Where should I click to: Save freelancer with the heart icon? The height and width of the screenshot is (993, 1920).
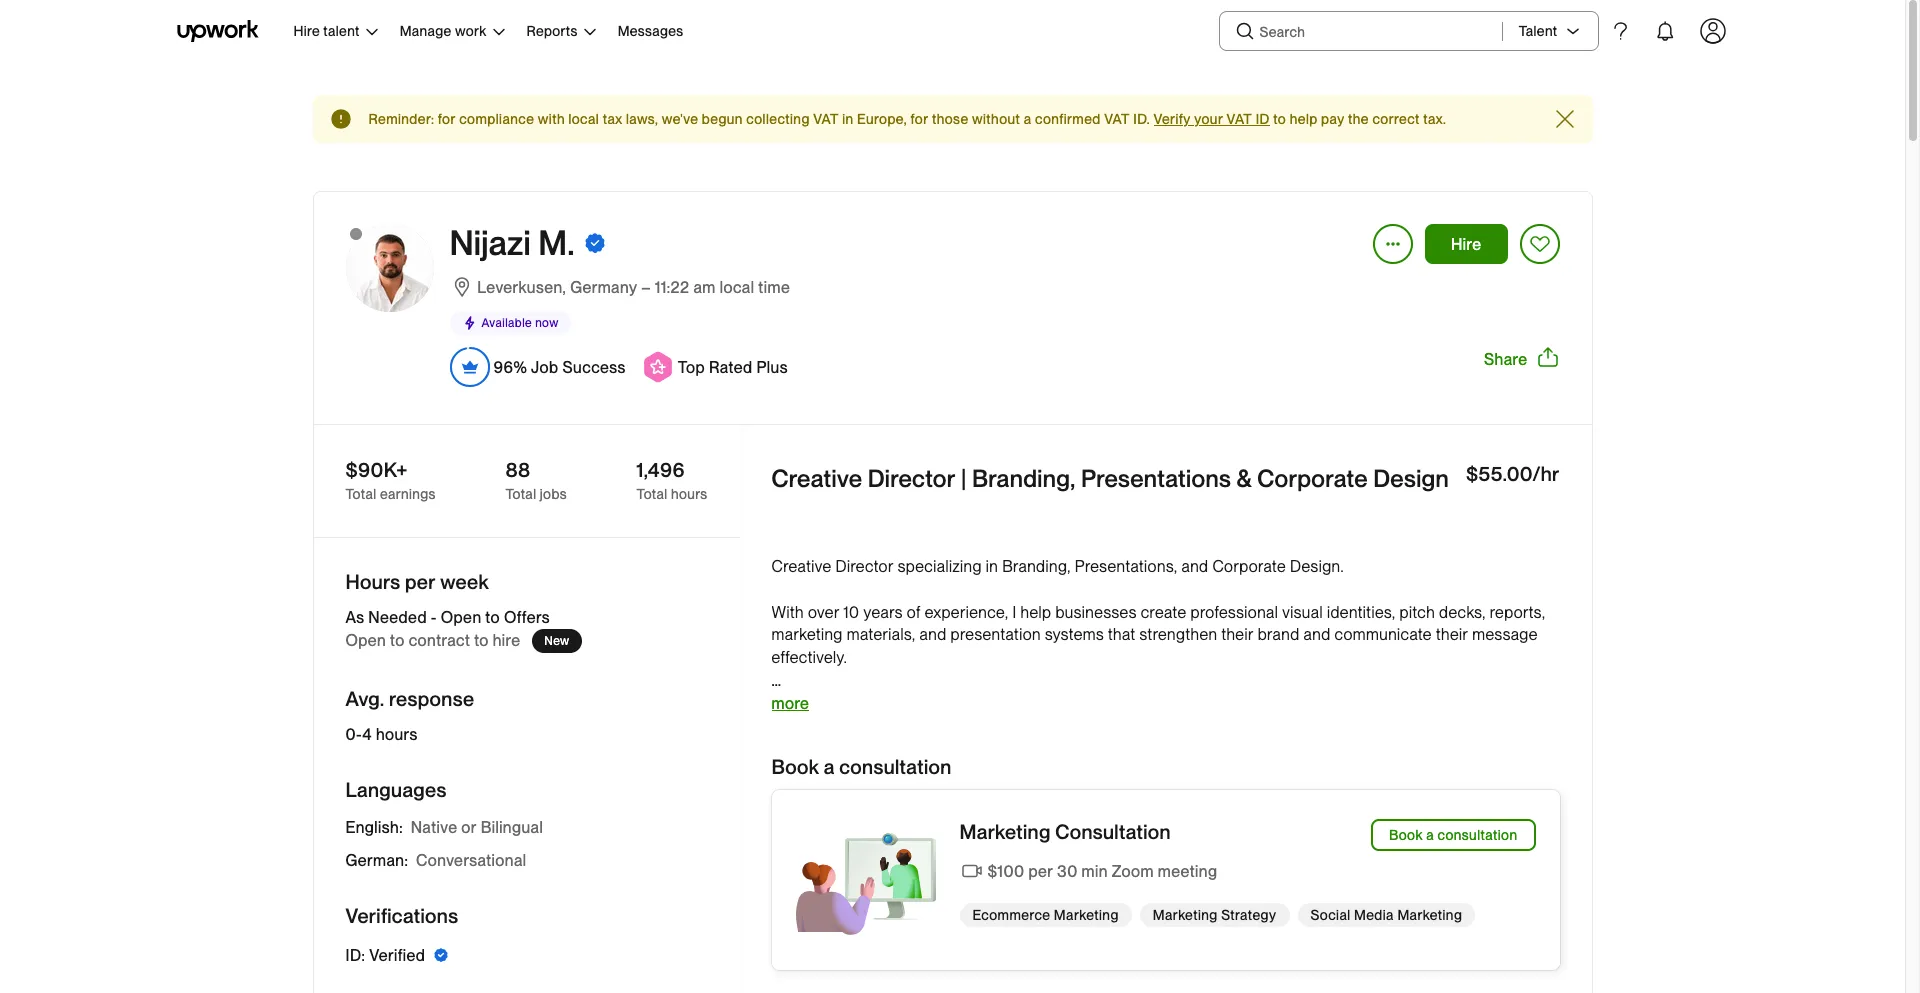tap(1540, 244)
